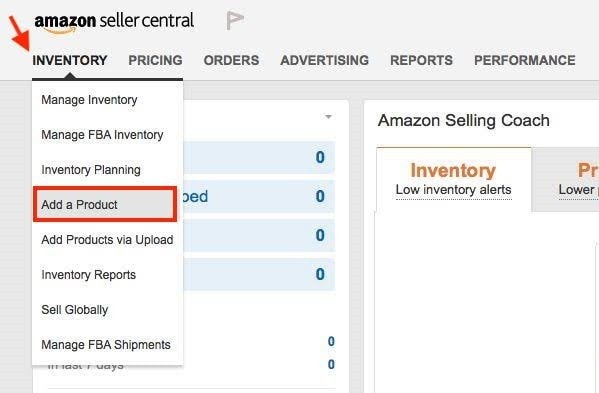Open the ADVERTISING menu
This screenshot has width=599, height=393.
pyautogui.click(x=324, y=60)
